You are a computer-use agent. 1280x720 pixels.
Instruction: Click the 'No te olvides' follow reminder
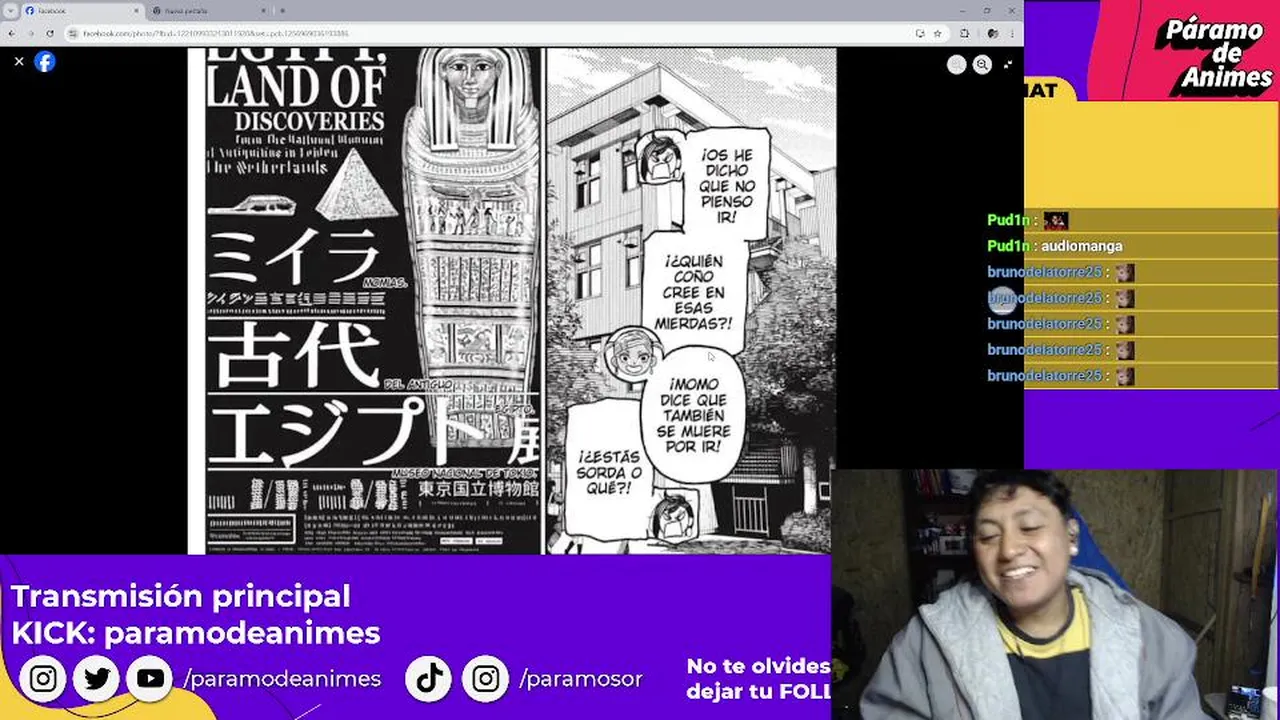tap(758, 678)
